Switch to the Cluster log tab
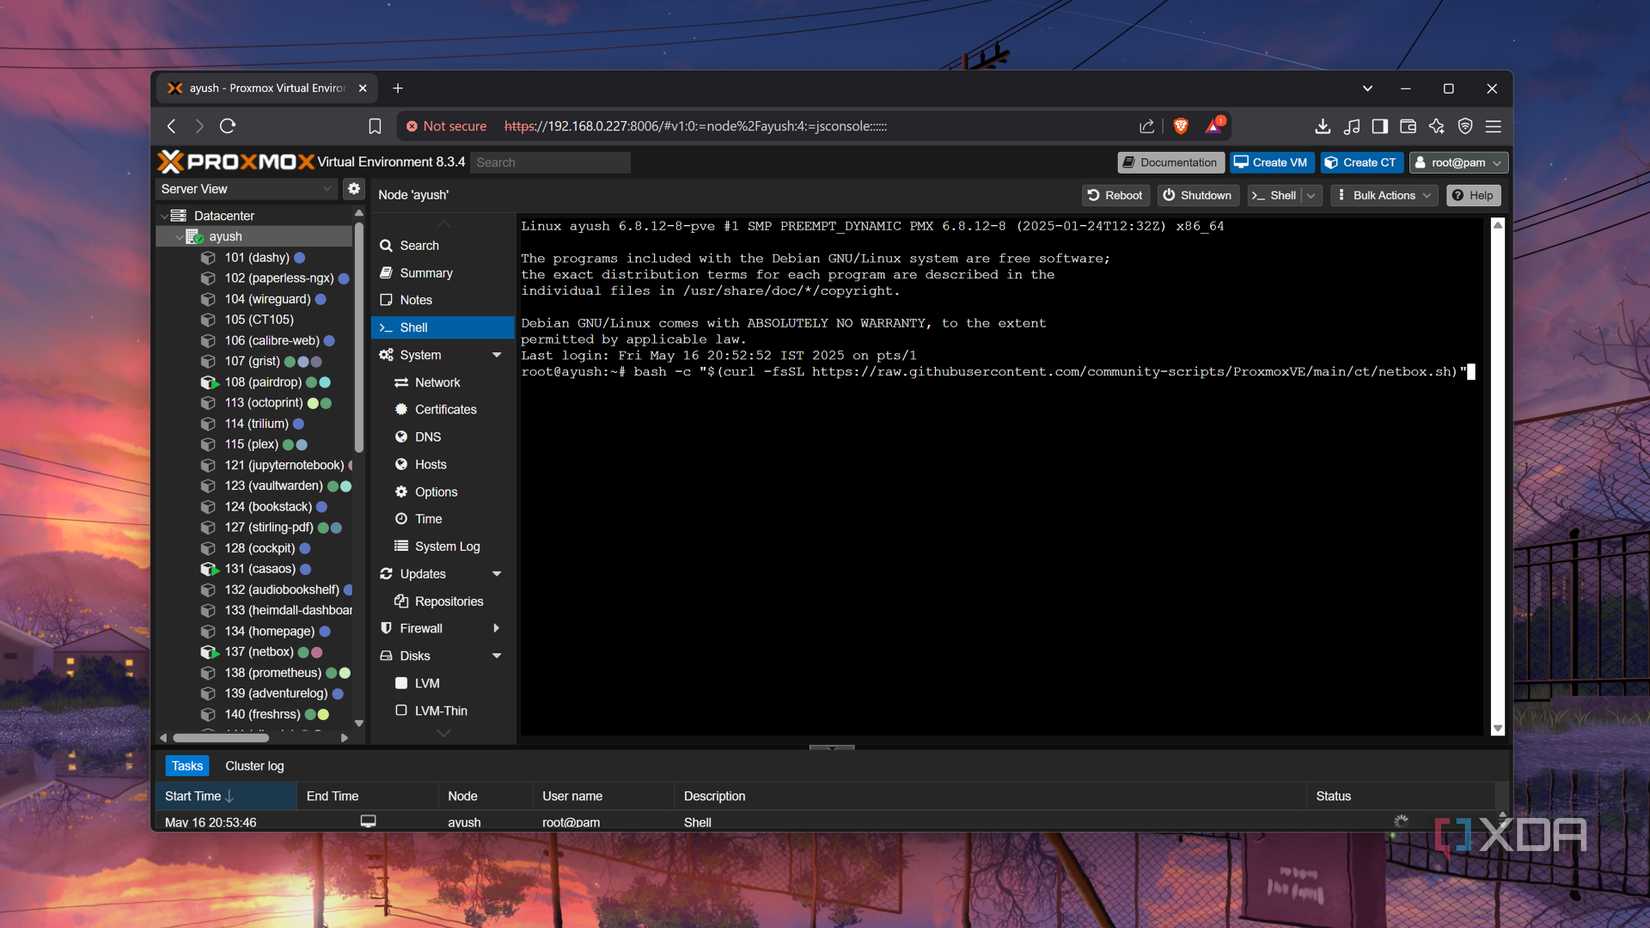This screenshot has height=928, width=1650. tap(254, 766)
